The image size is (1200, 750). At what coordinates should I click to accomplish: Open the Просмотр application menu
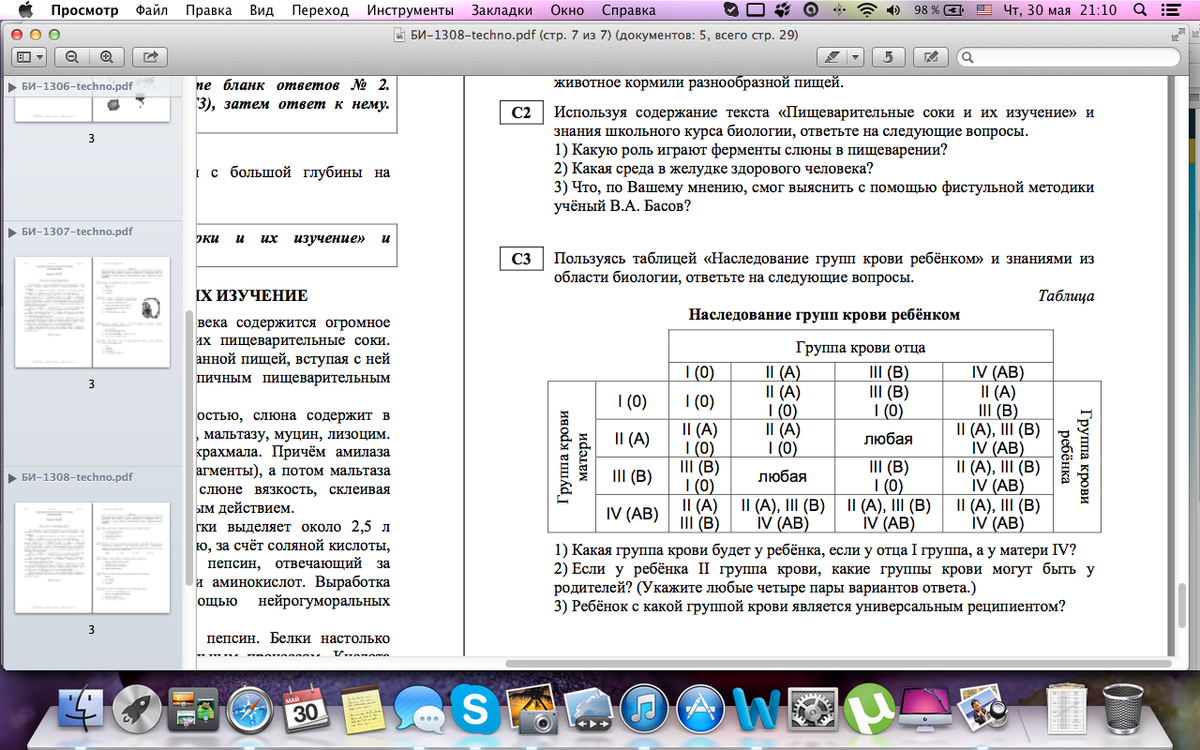point(85,10)
